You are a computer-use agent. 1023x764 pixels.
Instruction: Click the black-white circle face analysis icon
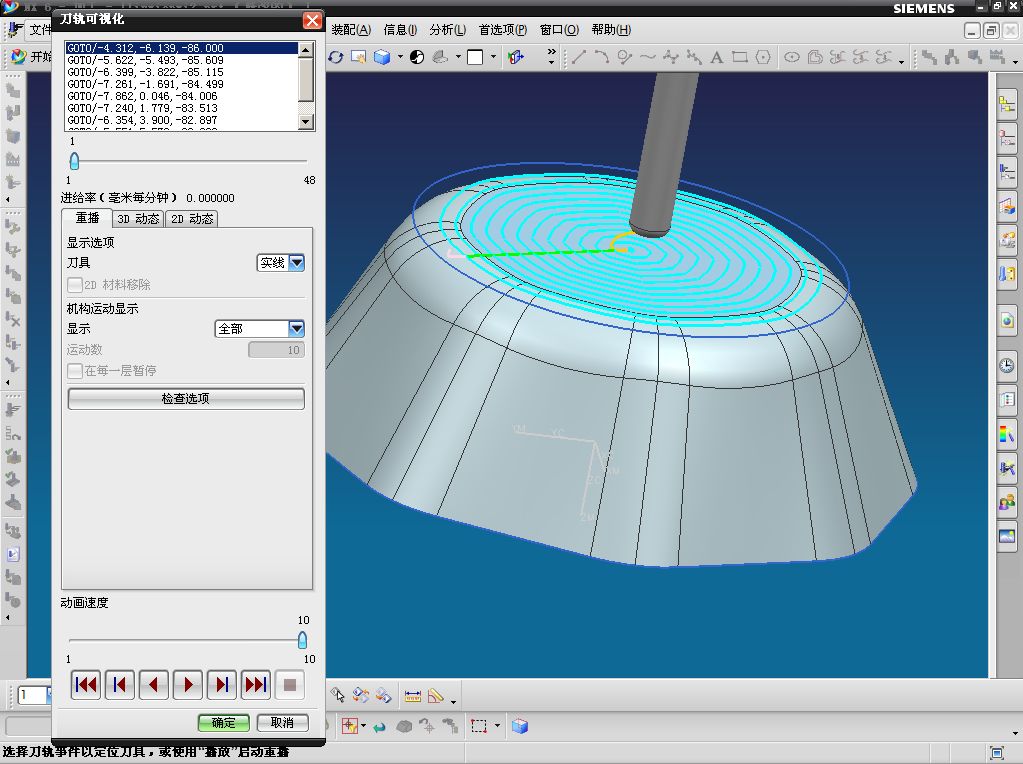[x=417, y=57]
